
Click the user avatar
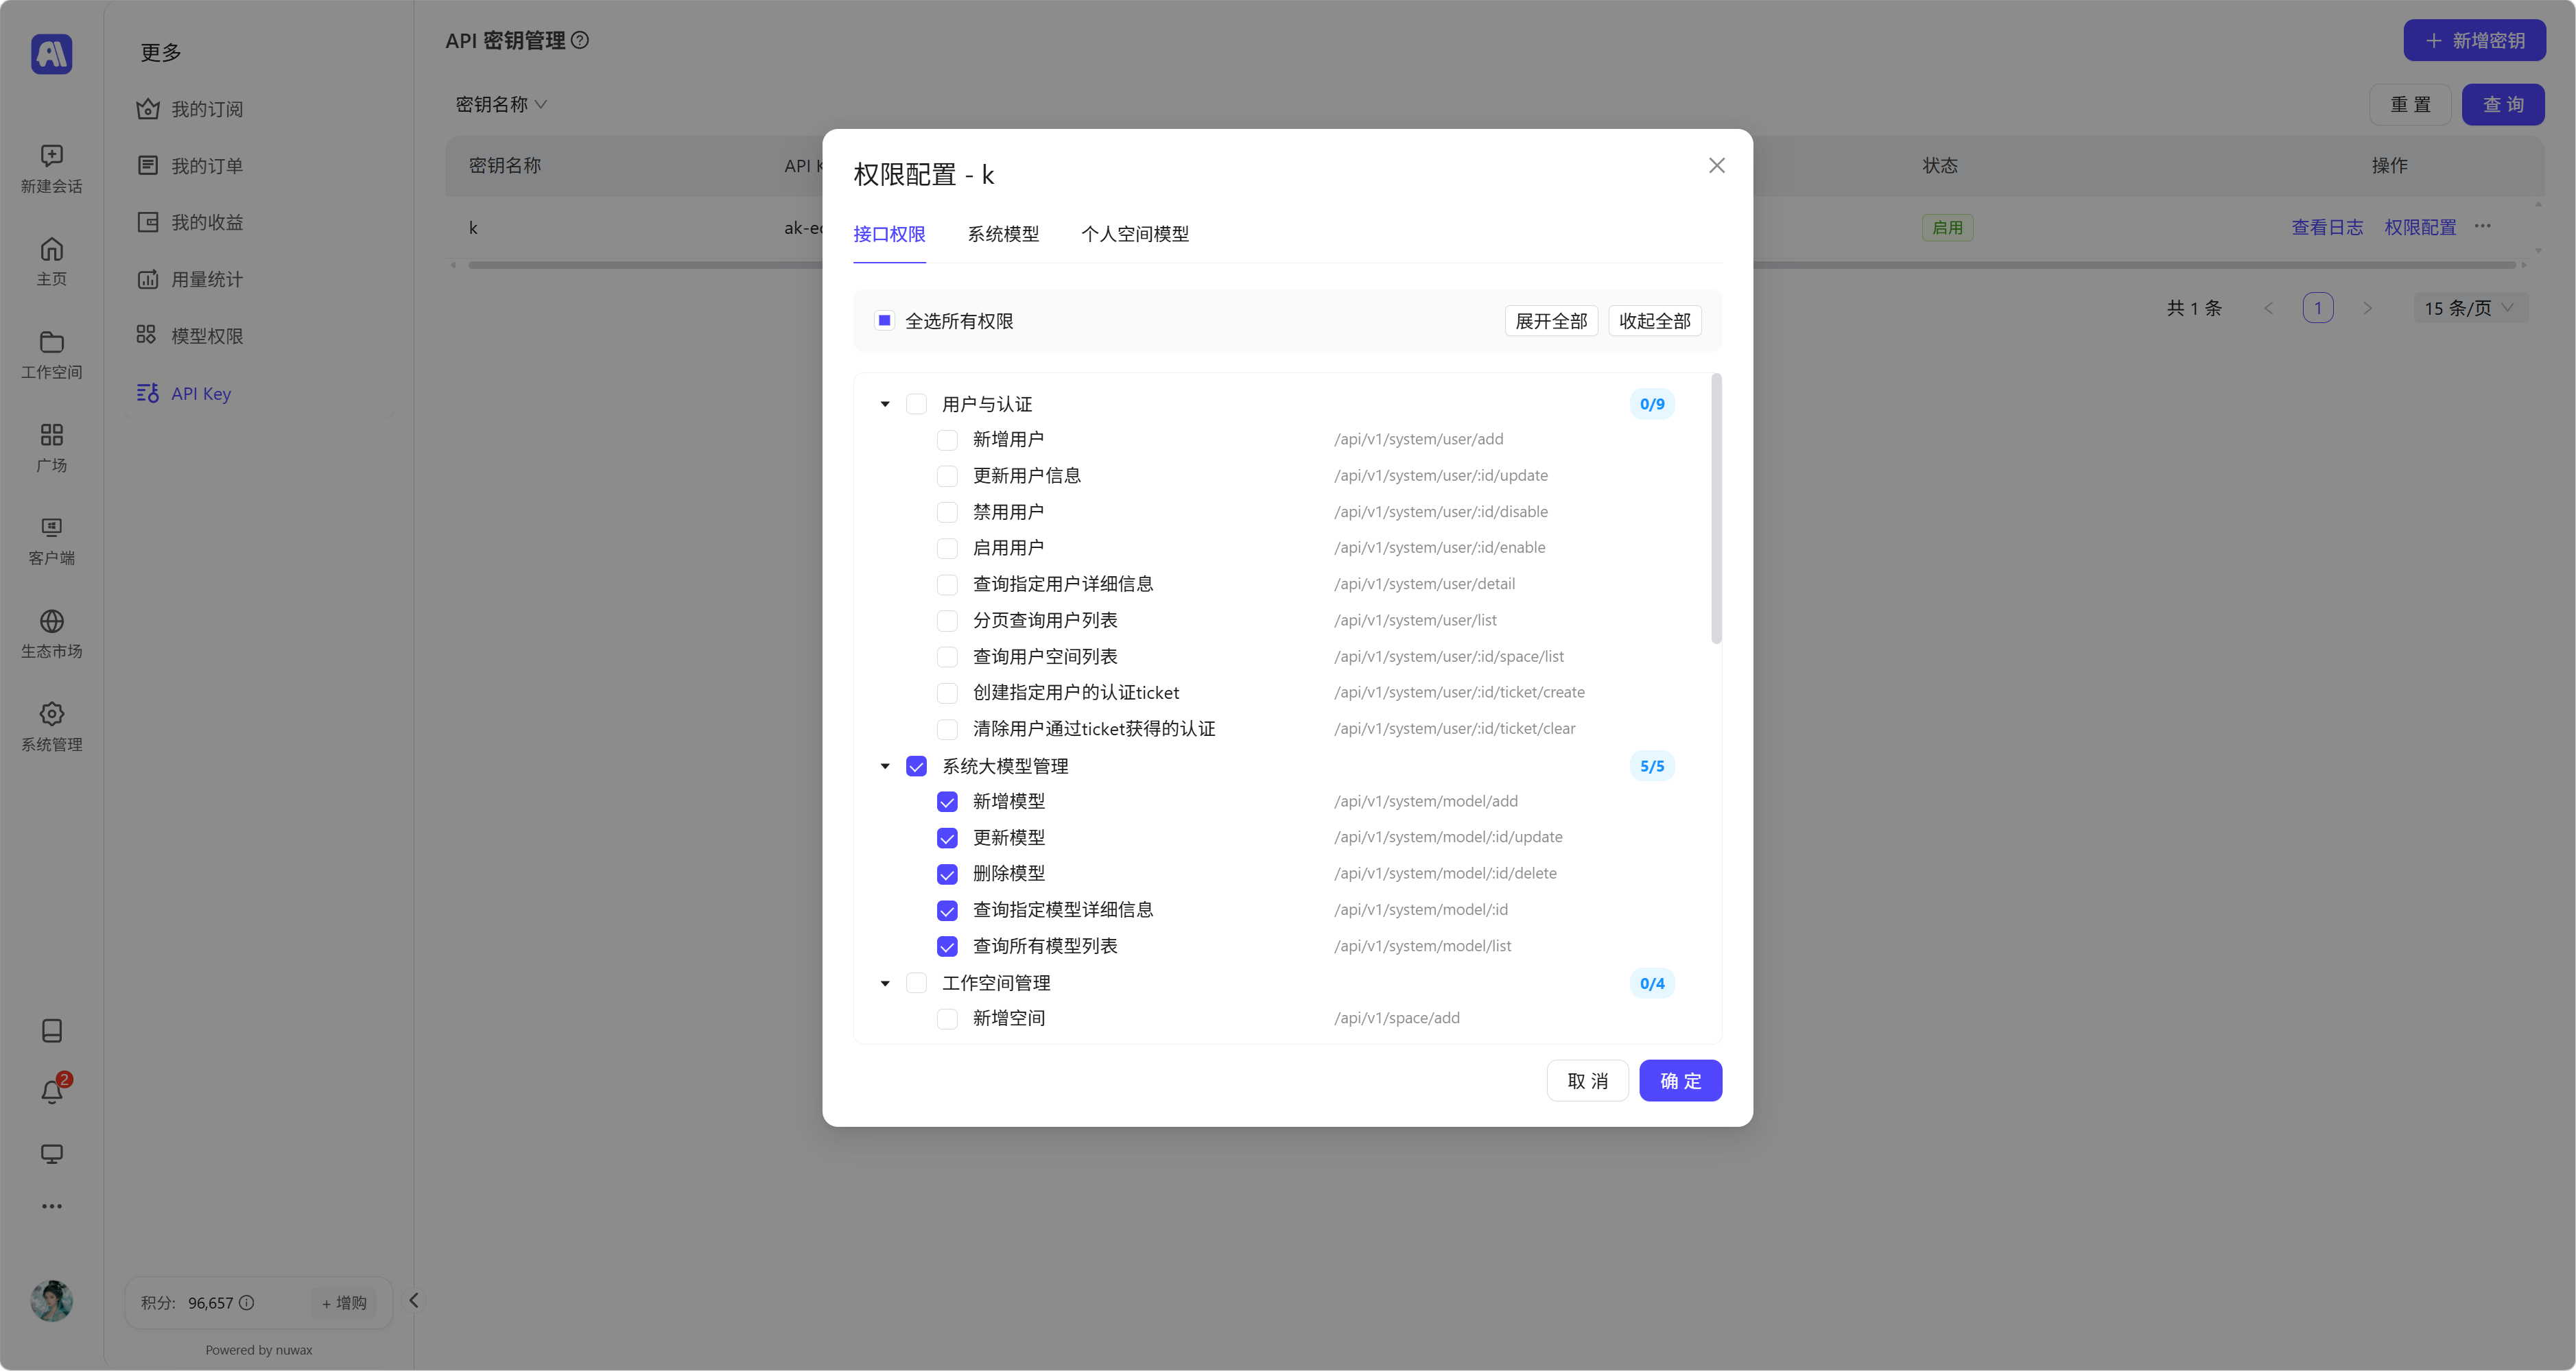[51, 1301]
